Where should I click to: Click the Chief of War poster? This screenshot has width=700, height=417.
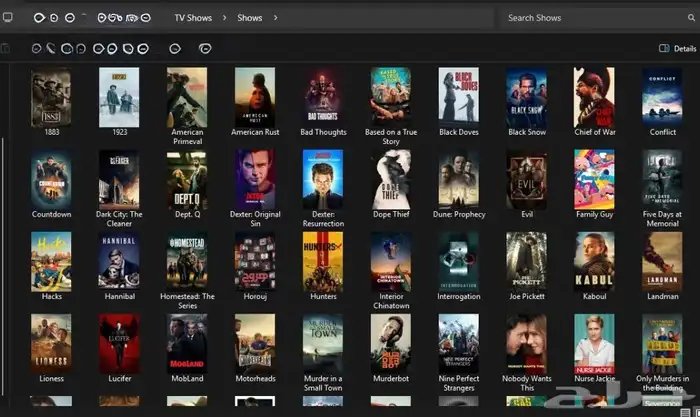[x=594, y=97]
